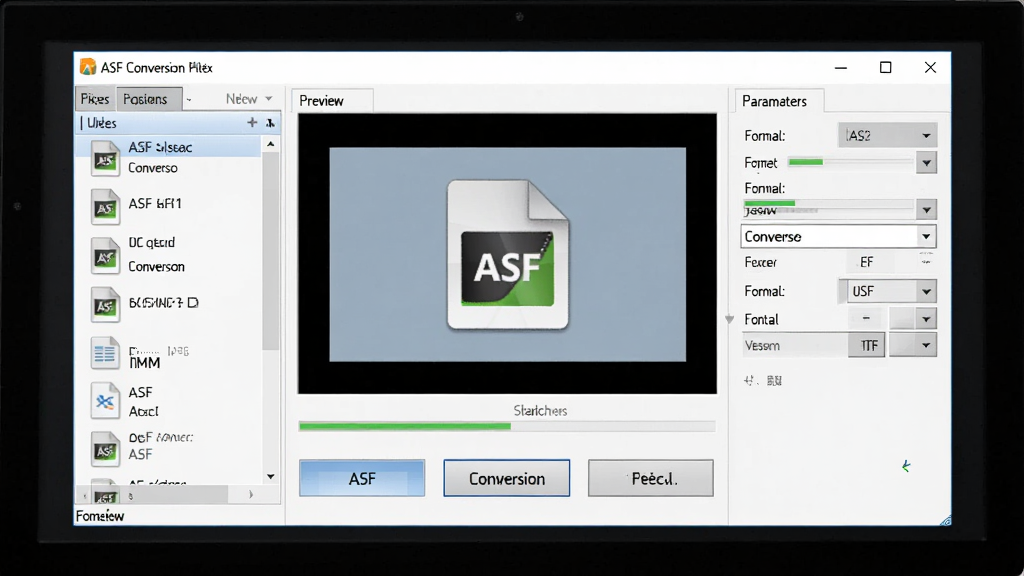Click the TTF button in Vesom row
The width and height of the screenshot is (1024, 576).
[x=867, y=345]
